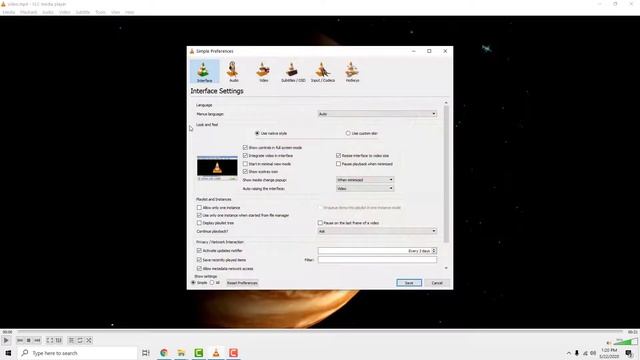Open the Audio preferences category
Image resolution: width=640 pixels, height=360 pixels.
coord(233,72)
